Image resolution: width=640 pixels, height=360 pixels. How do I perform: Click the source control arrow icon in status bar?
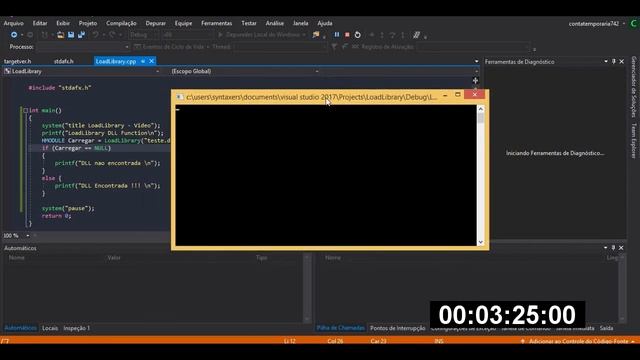point(522,341)
